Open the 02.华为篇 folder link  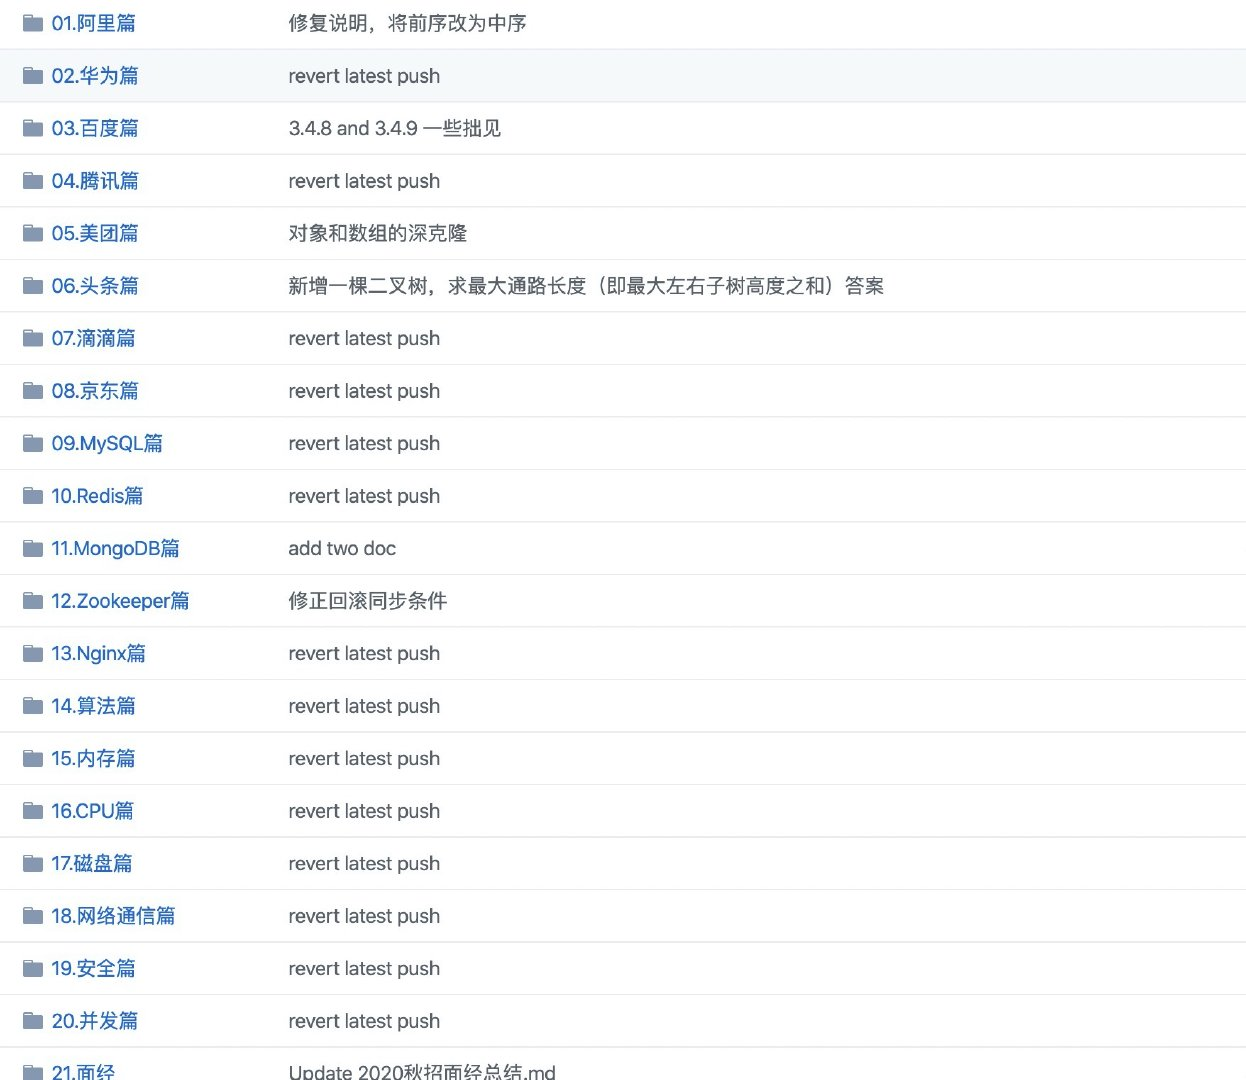point(95,76)
